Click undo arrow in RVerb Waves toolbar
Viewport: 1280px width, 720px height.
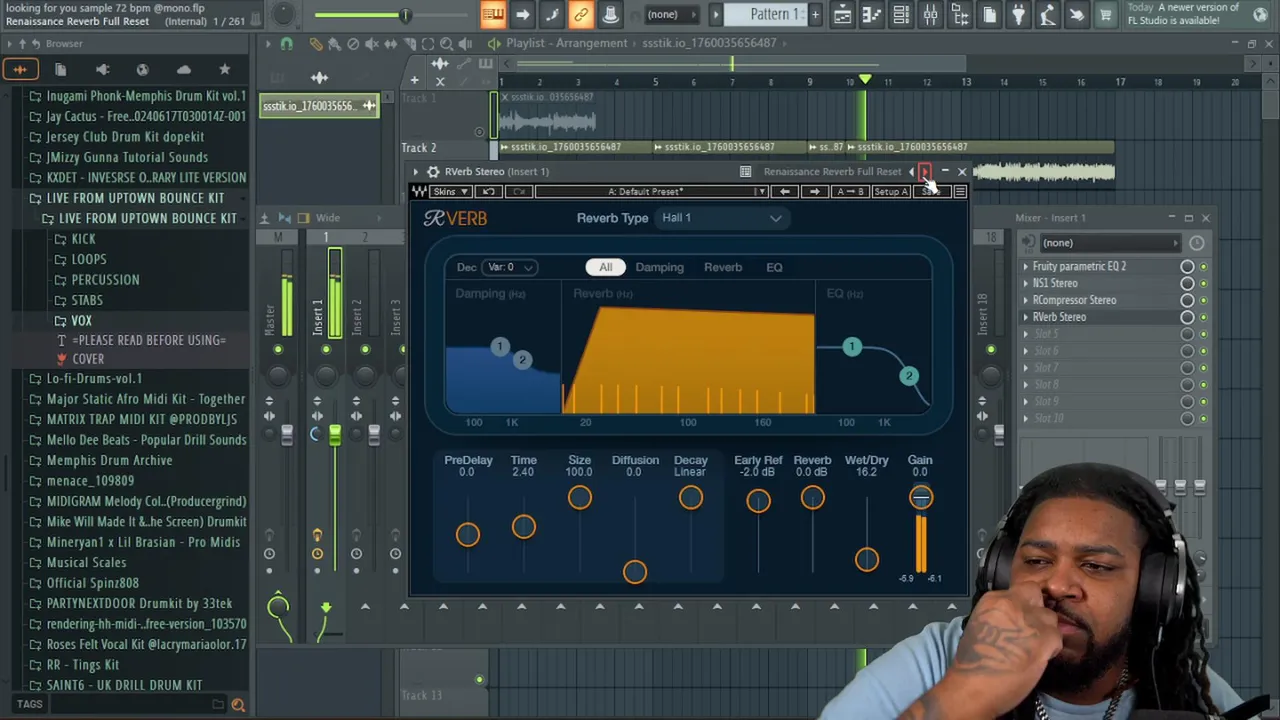click(489, 191)
